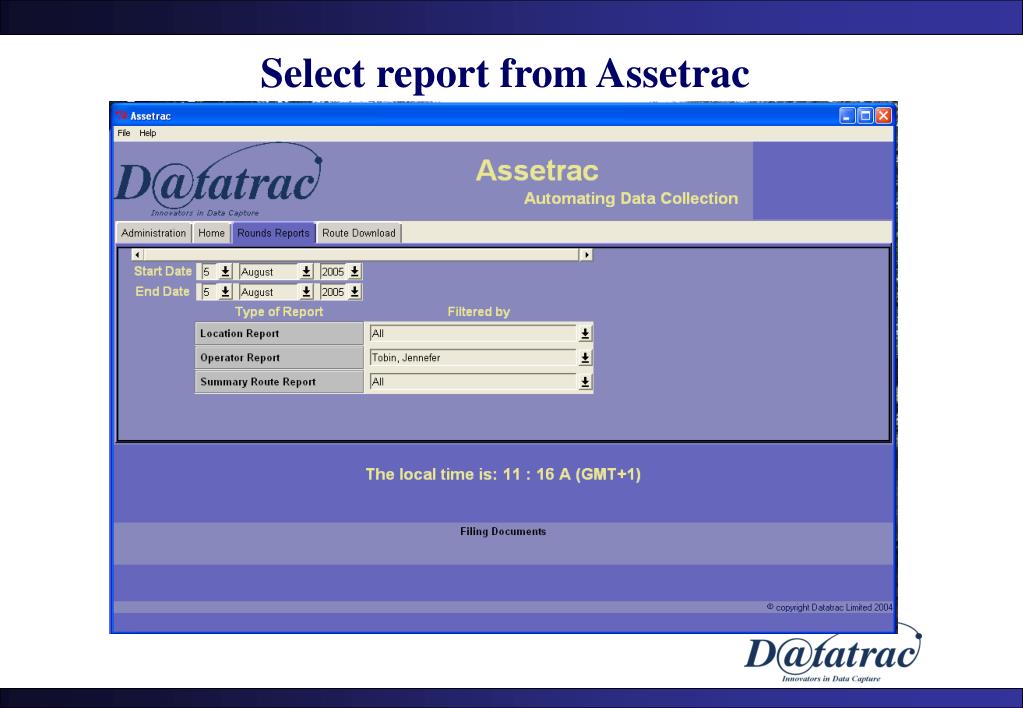The image size is (1023, 708).
Task: Expand the End Date year dropdown
Action: coord(354,292)
